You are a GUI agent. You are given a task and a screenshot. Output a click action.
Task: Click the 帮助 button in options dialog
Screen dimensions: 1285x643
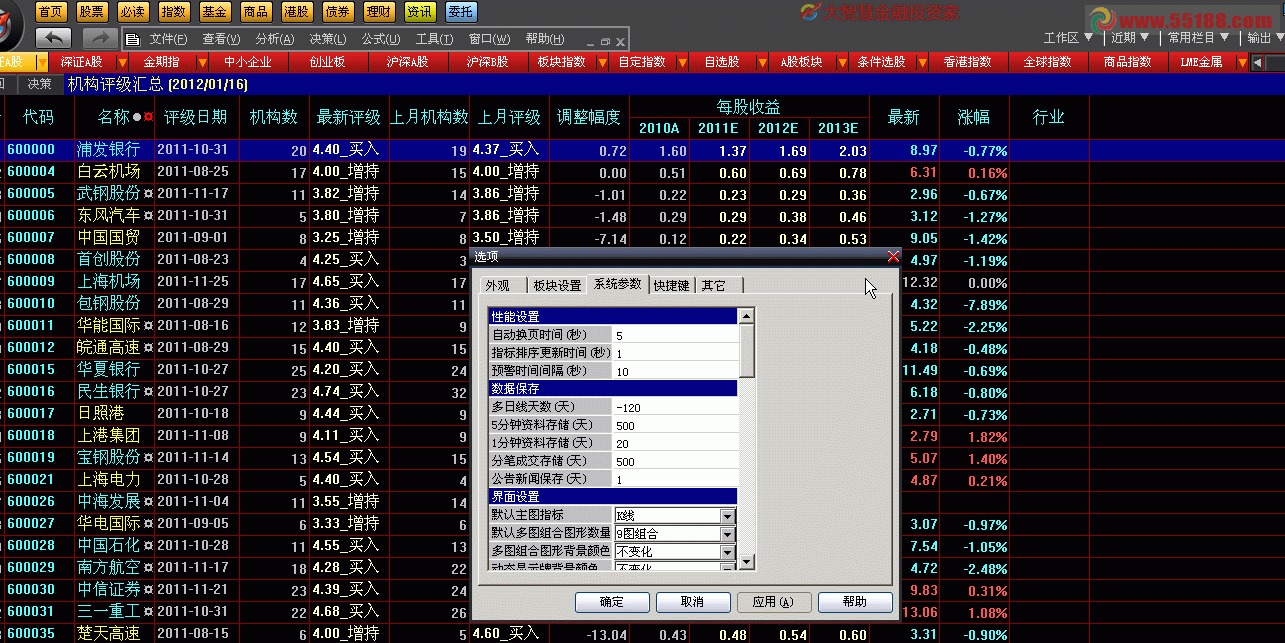[855, 602]
